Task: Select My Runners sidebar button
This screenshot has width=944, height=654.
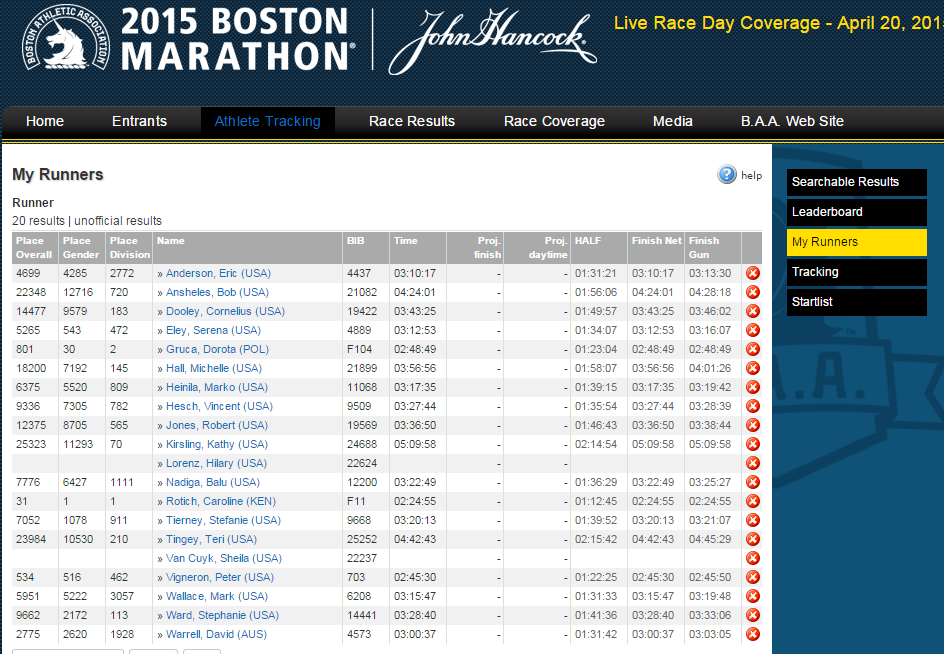Action: [x=856, y=242]
